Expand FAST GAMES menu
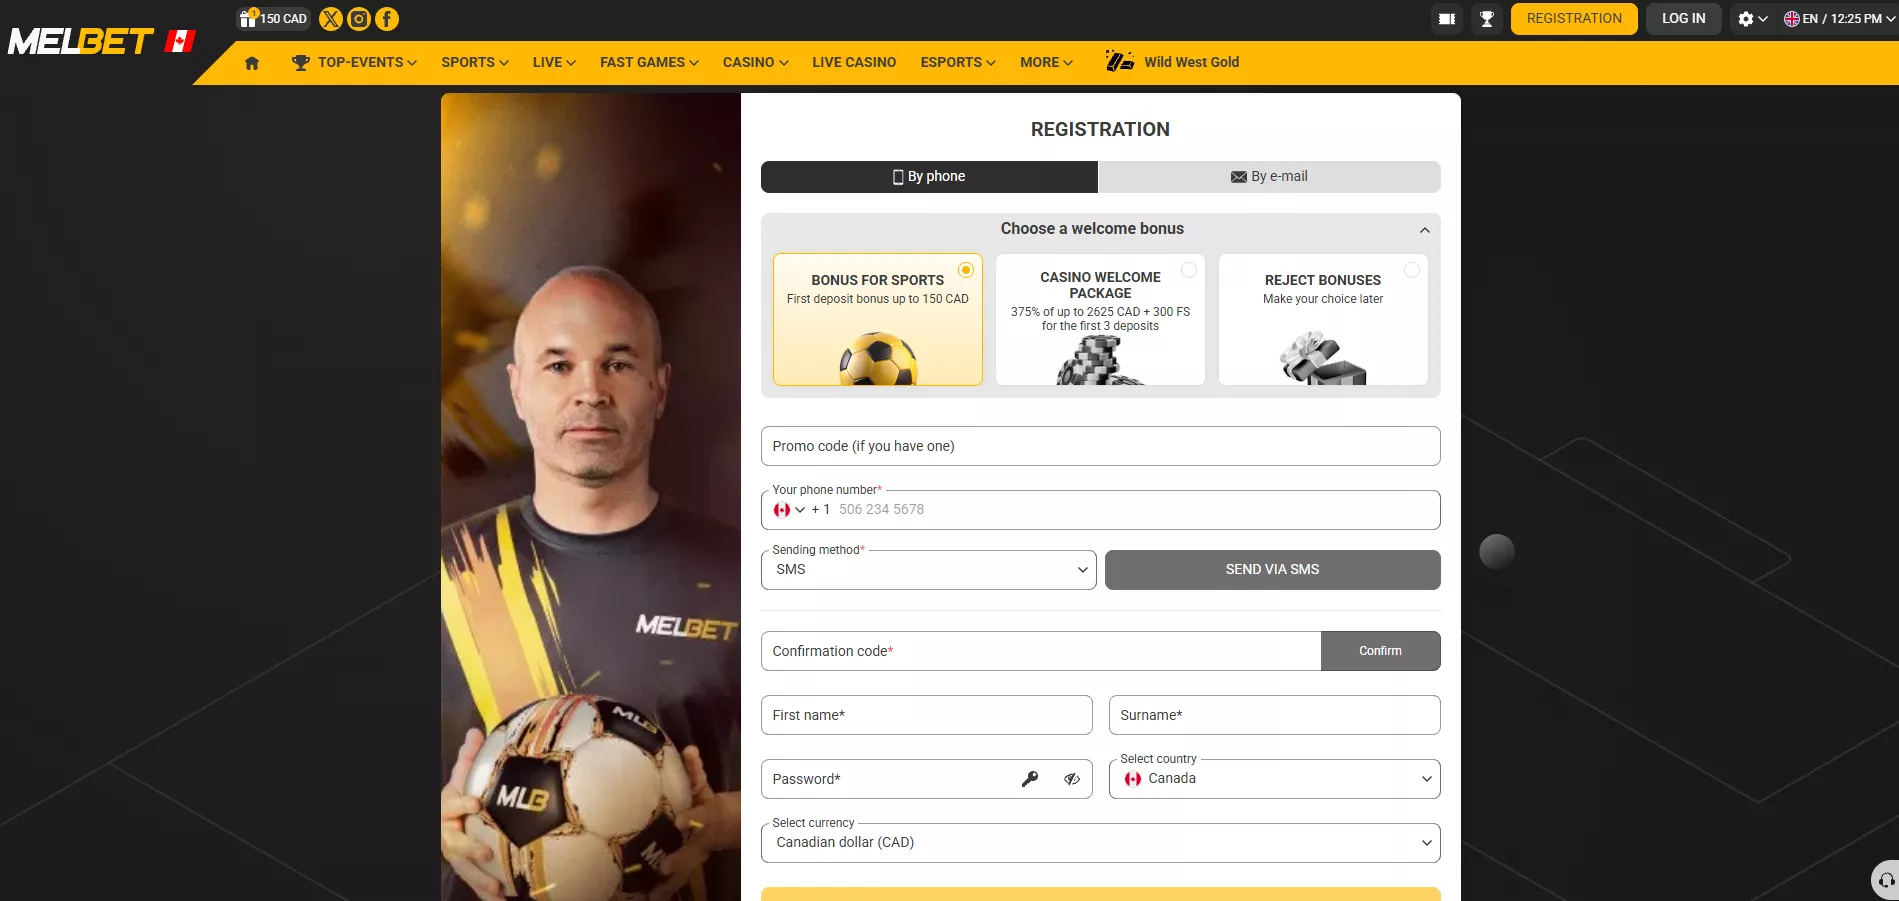Viewport: 1899px width, 901px height. pyautogui.click(x=649, y=62)
